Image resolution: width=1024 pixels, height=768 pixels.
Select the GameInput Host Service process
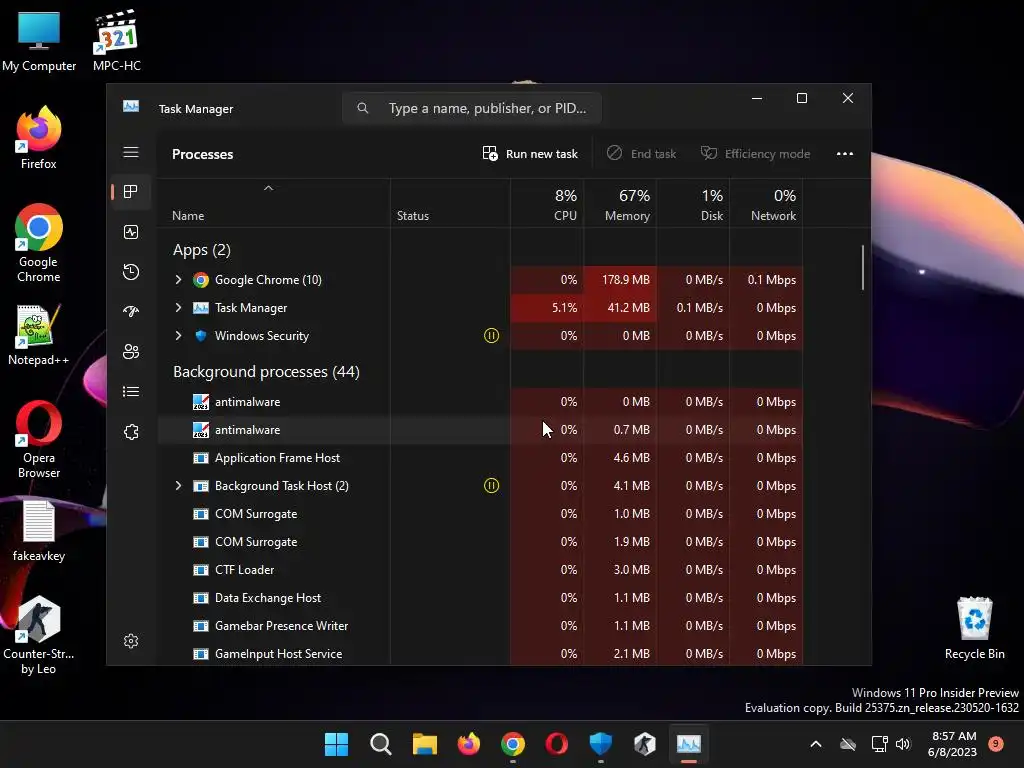(480, 653)
